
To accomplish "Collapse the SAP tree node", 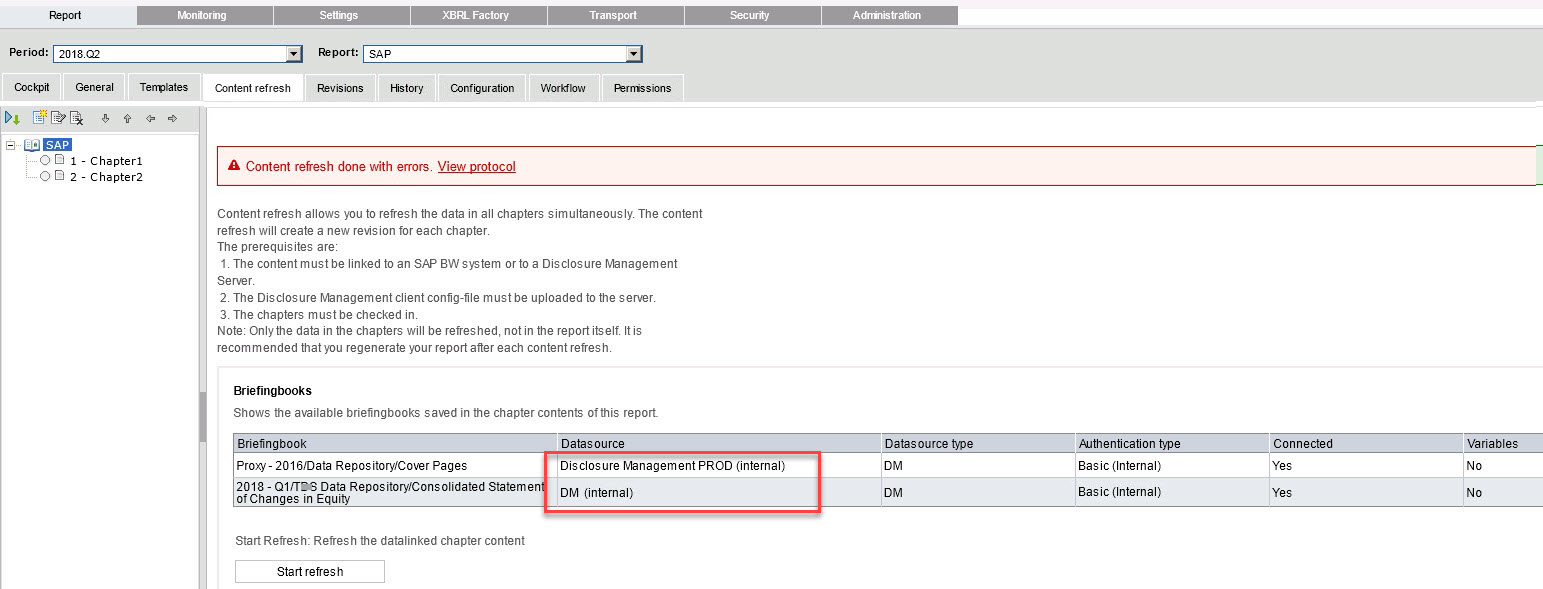I will tap(10, 145).
